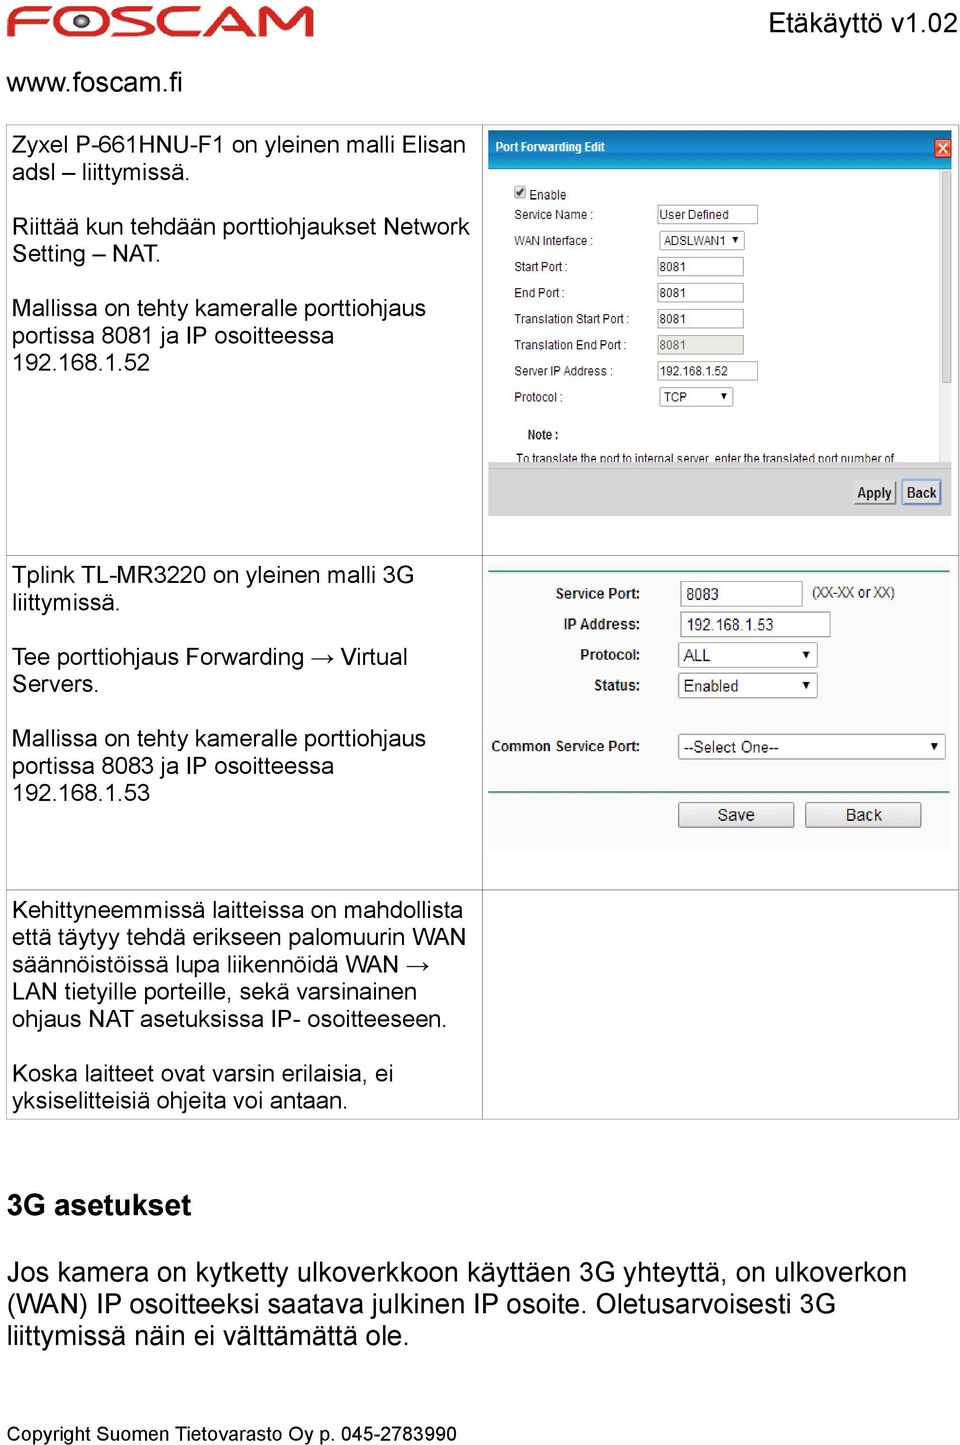Click Back in Port Forwarding Edit dialog
This screenshot has width=960, height=1445.
point(921,493)
